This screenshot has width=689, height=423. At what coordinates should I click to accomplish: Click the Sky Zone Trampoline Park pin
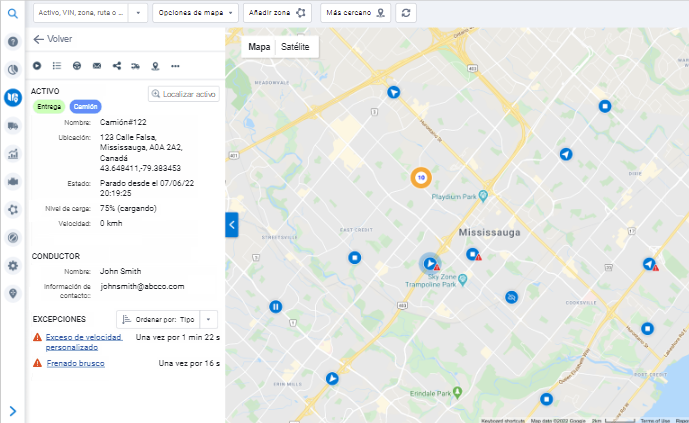pyautogui.click(x=462, y=279)
